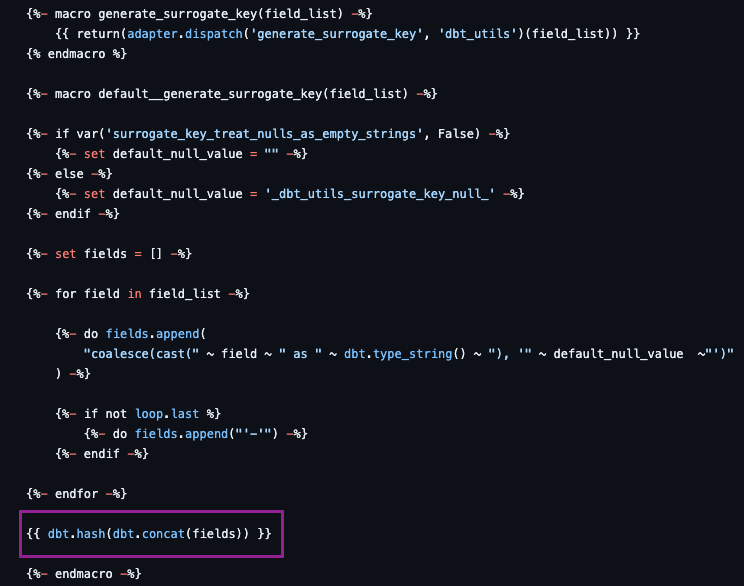Image resolution: width=744 pixels, height=586 pixels.
Task: Click 'loop.last' in the if condition
Action: coord(167,414)
